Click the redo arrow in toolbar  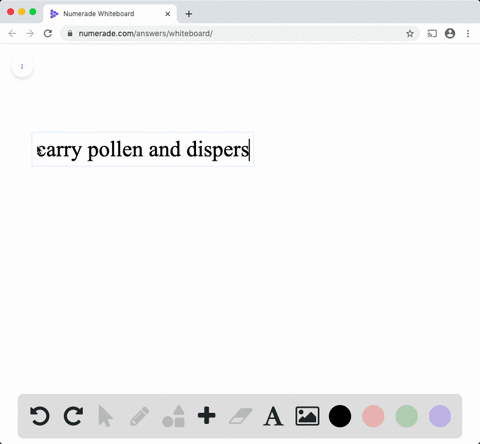(x=73, y=416)
